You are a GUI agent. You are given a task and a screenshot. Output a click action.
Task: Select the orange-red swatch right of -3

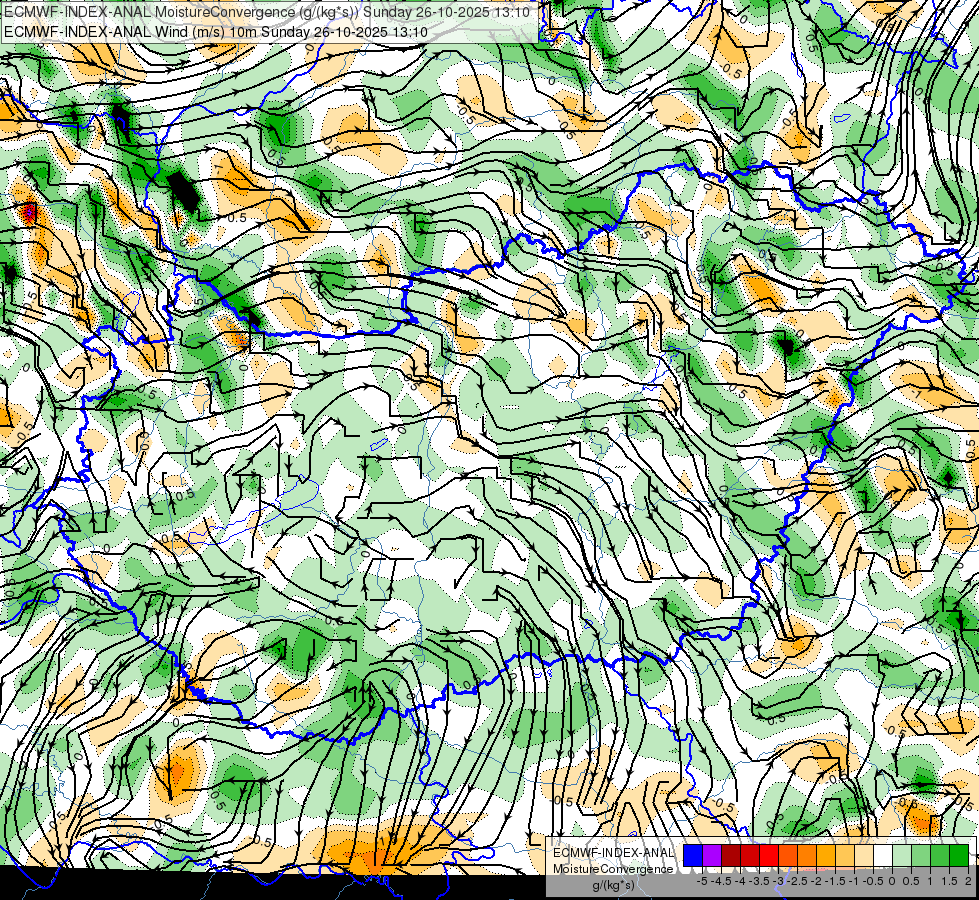coord(788,856)
